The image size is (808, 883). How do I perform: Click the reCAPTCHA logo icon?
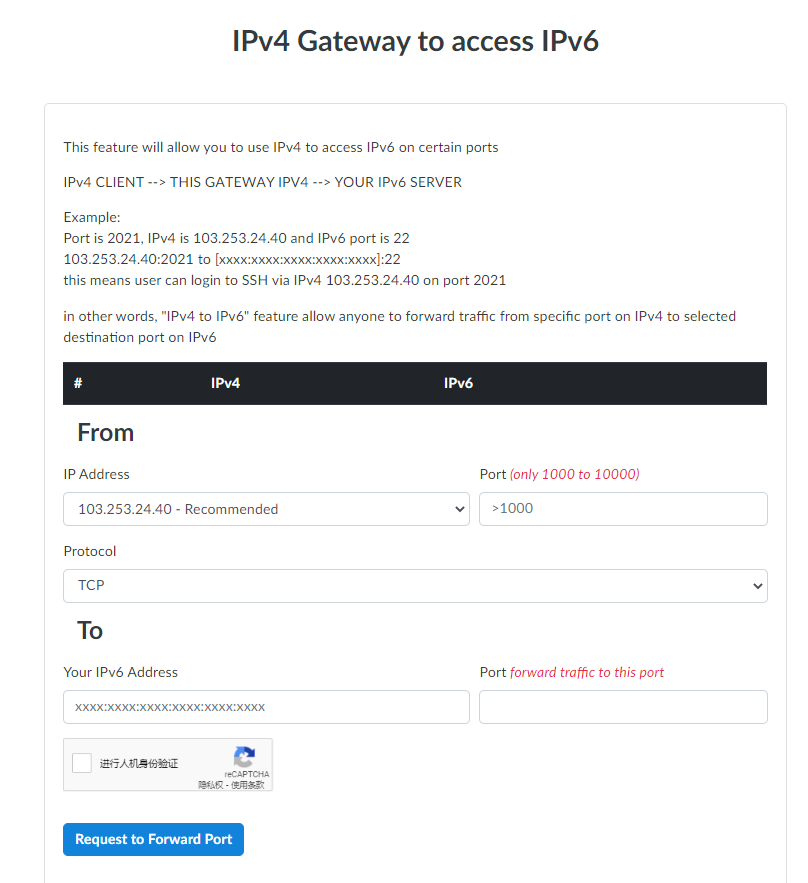(x=245, y=756)
